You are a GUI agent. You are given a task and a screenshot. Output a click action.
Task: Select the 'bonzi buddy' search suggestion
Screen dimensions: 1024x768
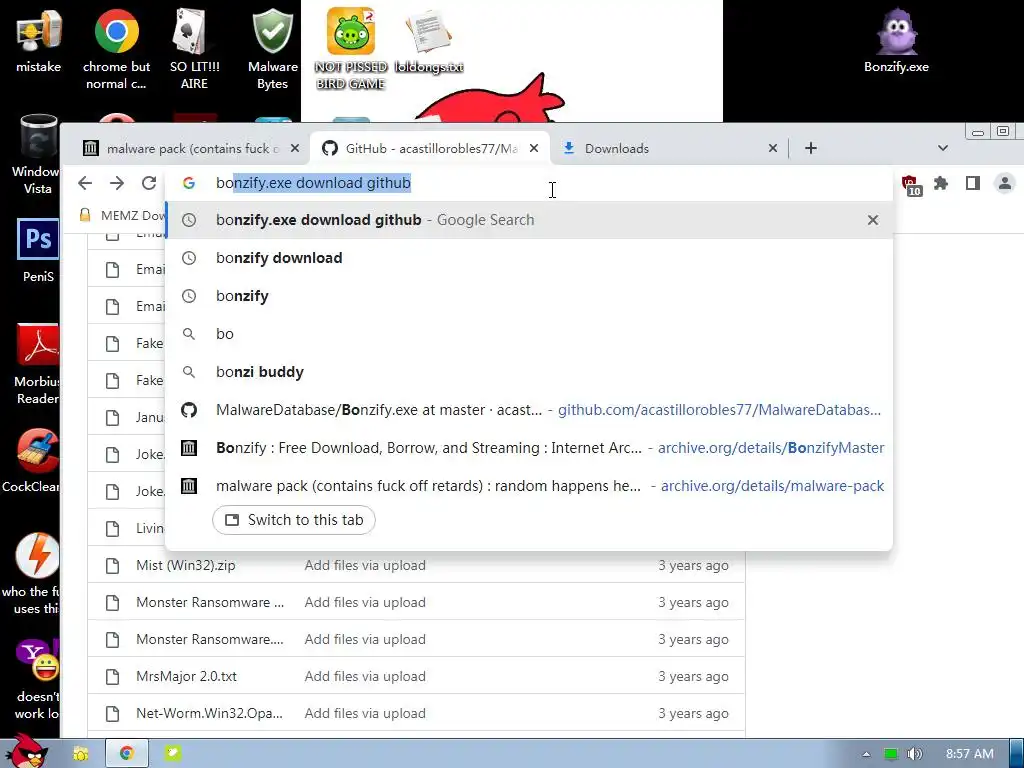[x=529, y=372]
